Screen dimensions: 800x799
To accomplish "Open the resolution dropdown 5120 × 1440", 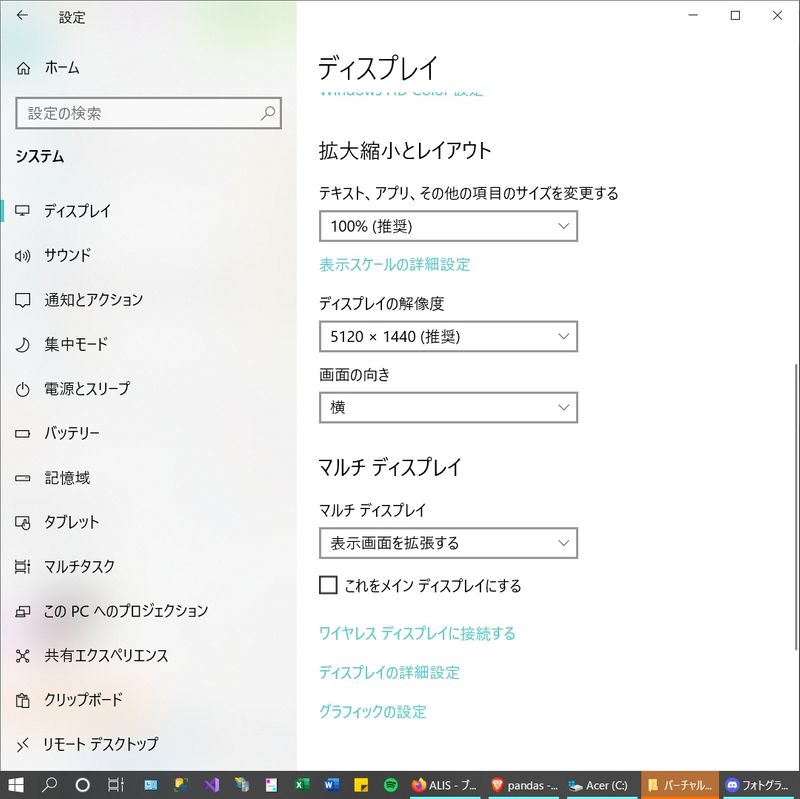I will [448, 336].
